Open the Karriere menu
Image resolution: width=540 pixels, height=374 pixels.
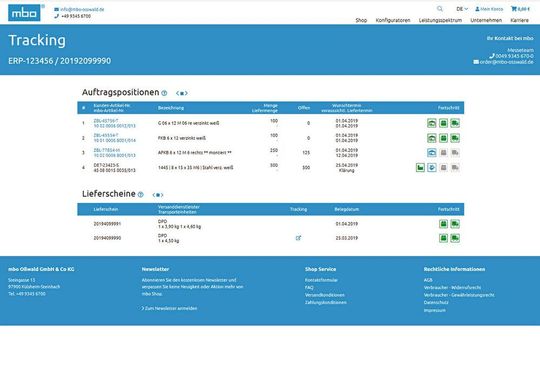tap(519, 20)
